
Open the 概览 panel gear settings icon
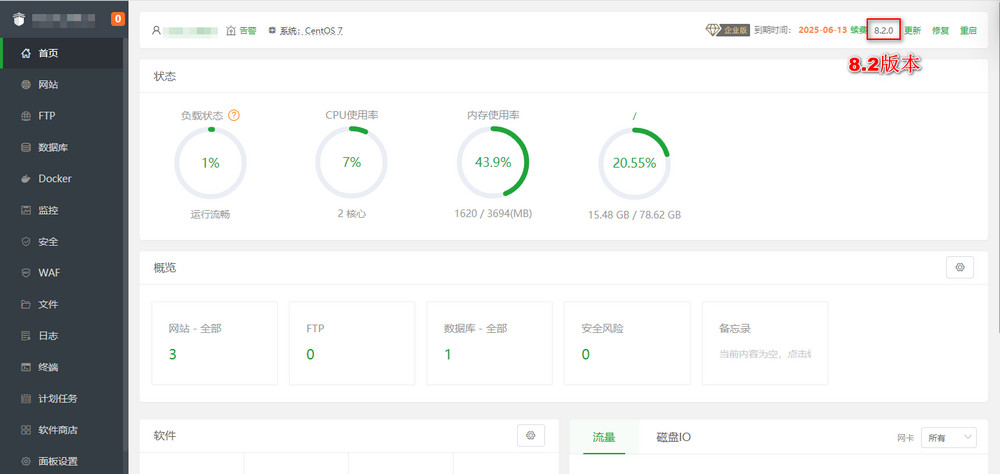(960, 267)
